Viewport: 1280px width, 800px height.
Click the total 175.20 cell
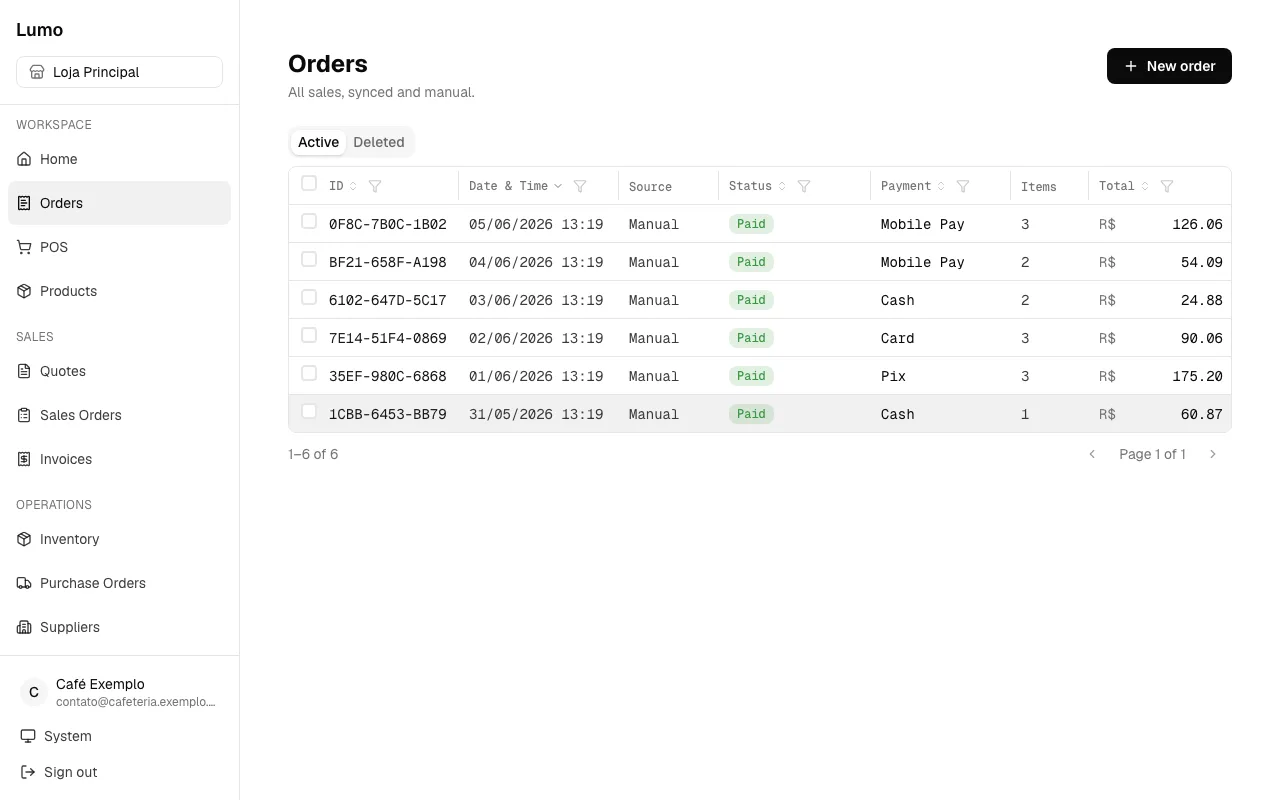tap(1197, 376)
